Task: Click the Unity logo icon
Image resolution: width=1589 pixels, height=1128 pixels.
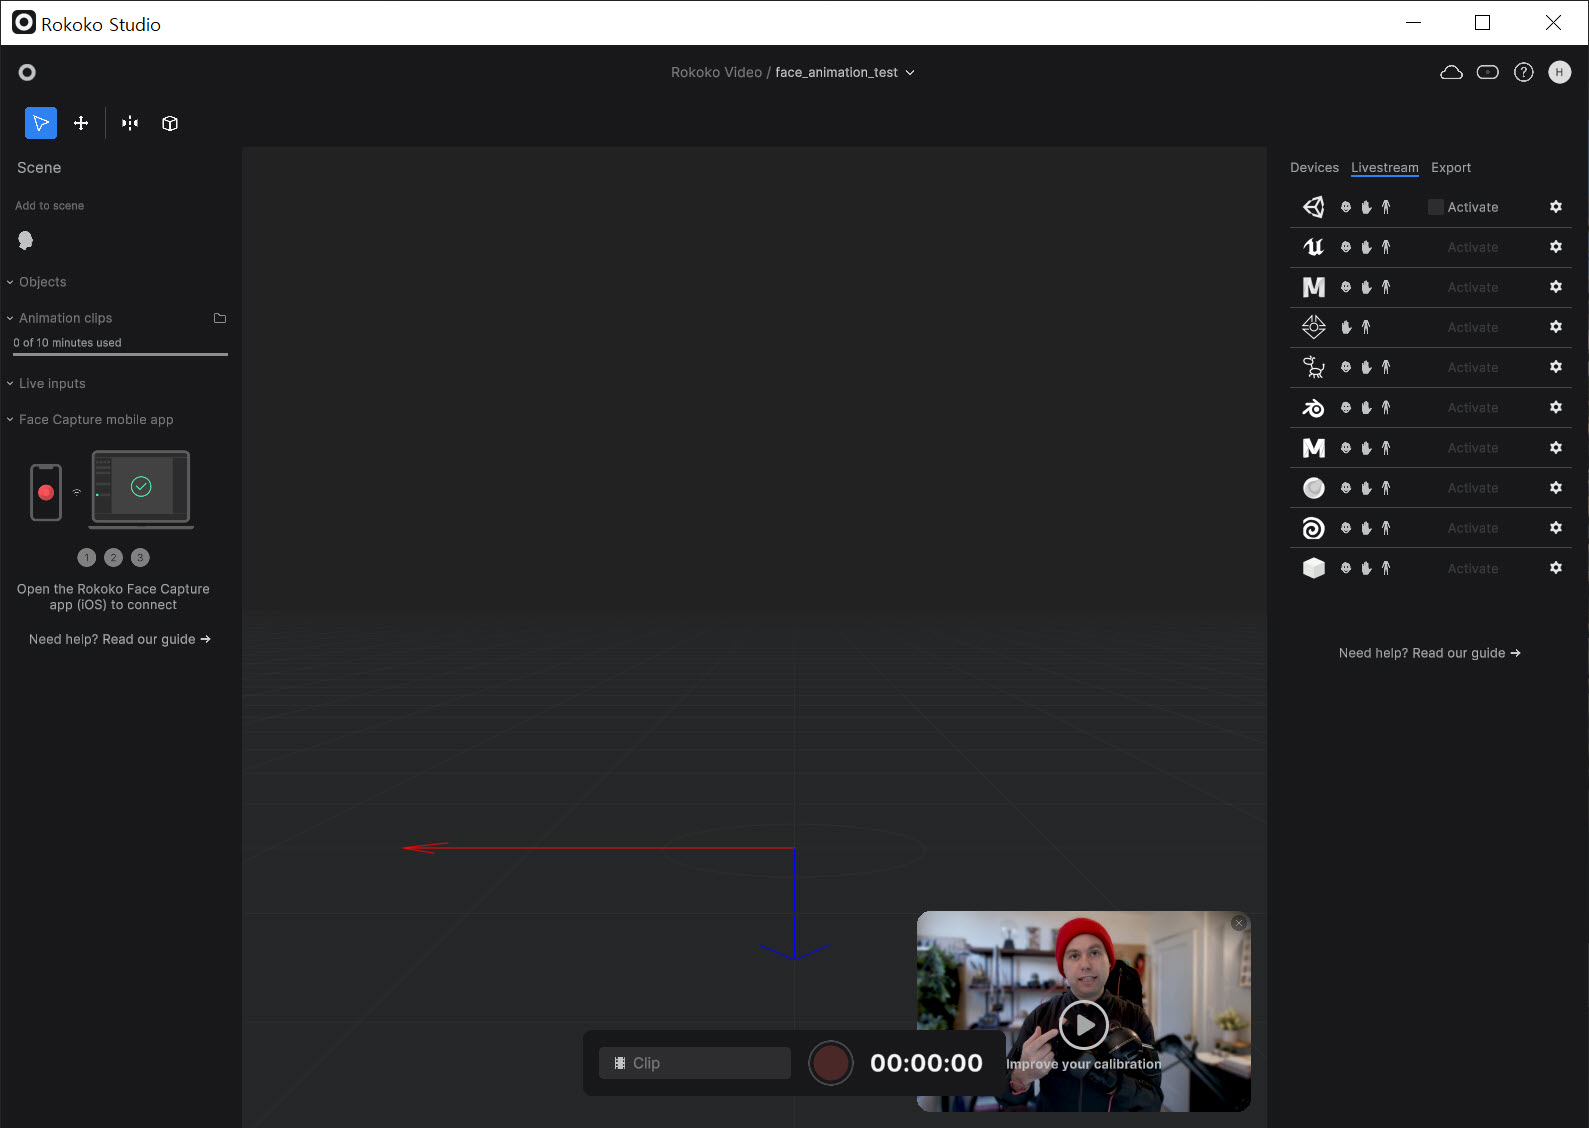Action: (x=1314, y=207)
